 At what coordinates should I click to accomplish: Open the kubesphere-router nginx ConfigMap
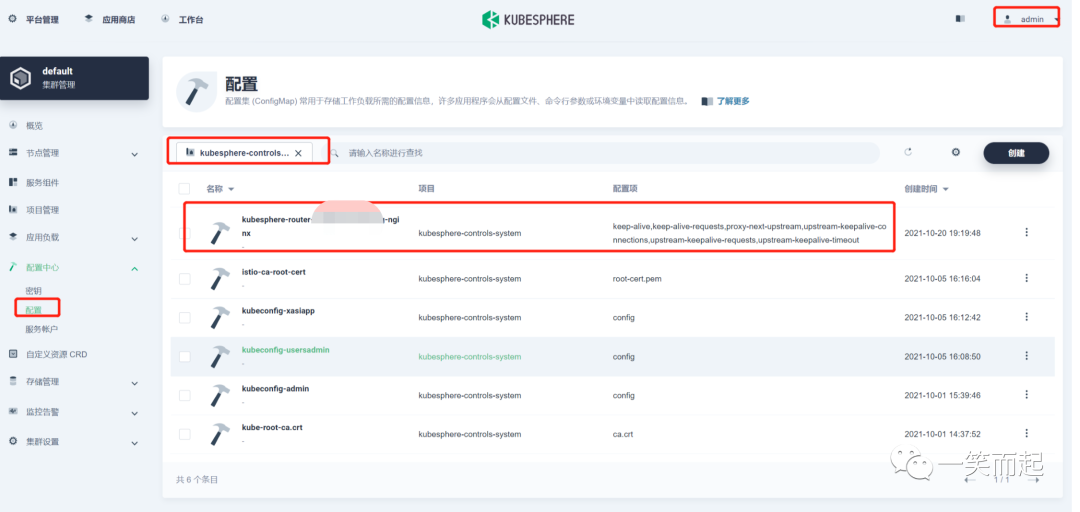(x=320, y=226)
